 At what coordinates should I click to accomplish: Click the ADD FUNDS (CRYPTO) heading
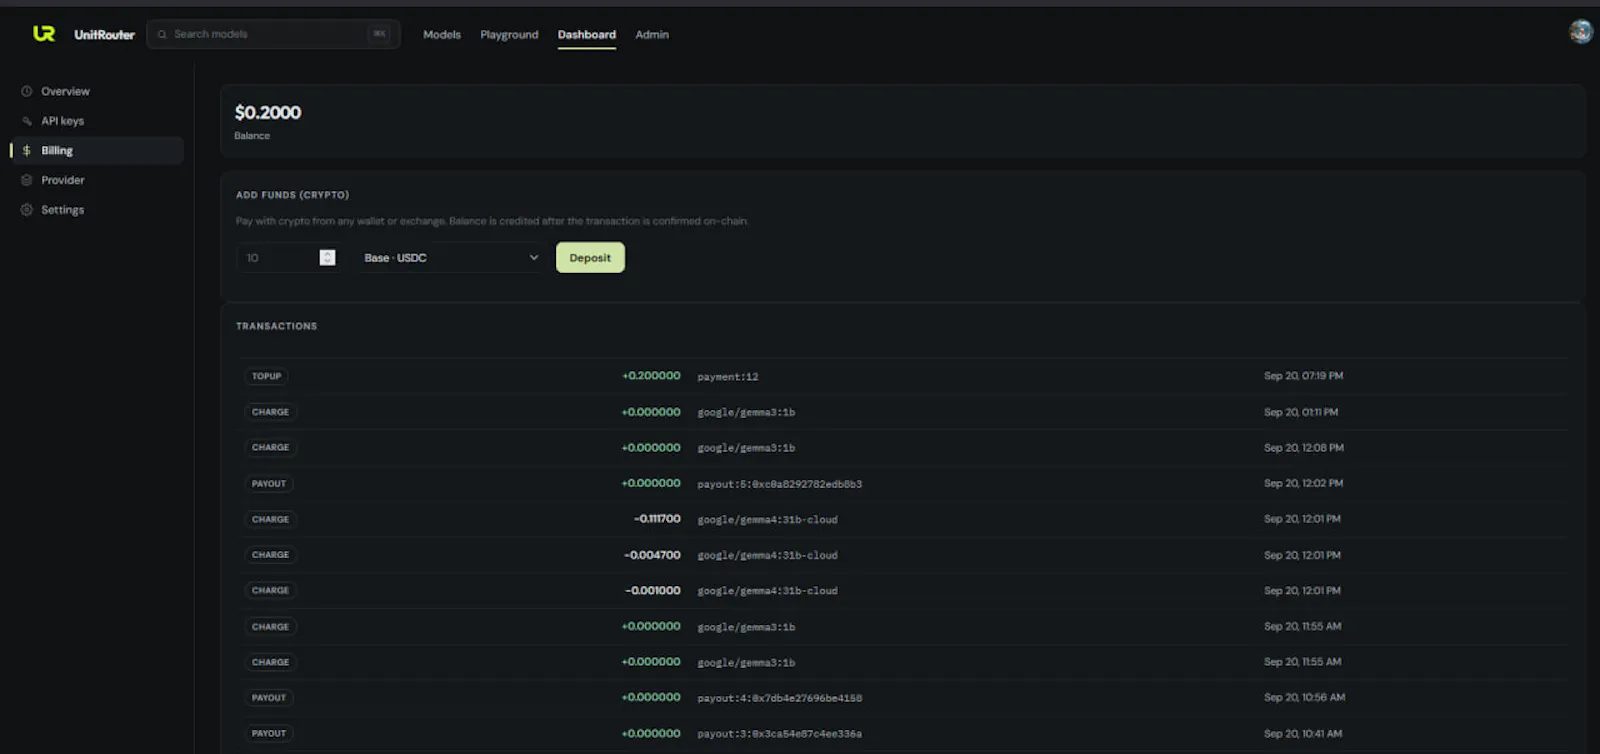pyautogui.click(x=292, y=195)
